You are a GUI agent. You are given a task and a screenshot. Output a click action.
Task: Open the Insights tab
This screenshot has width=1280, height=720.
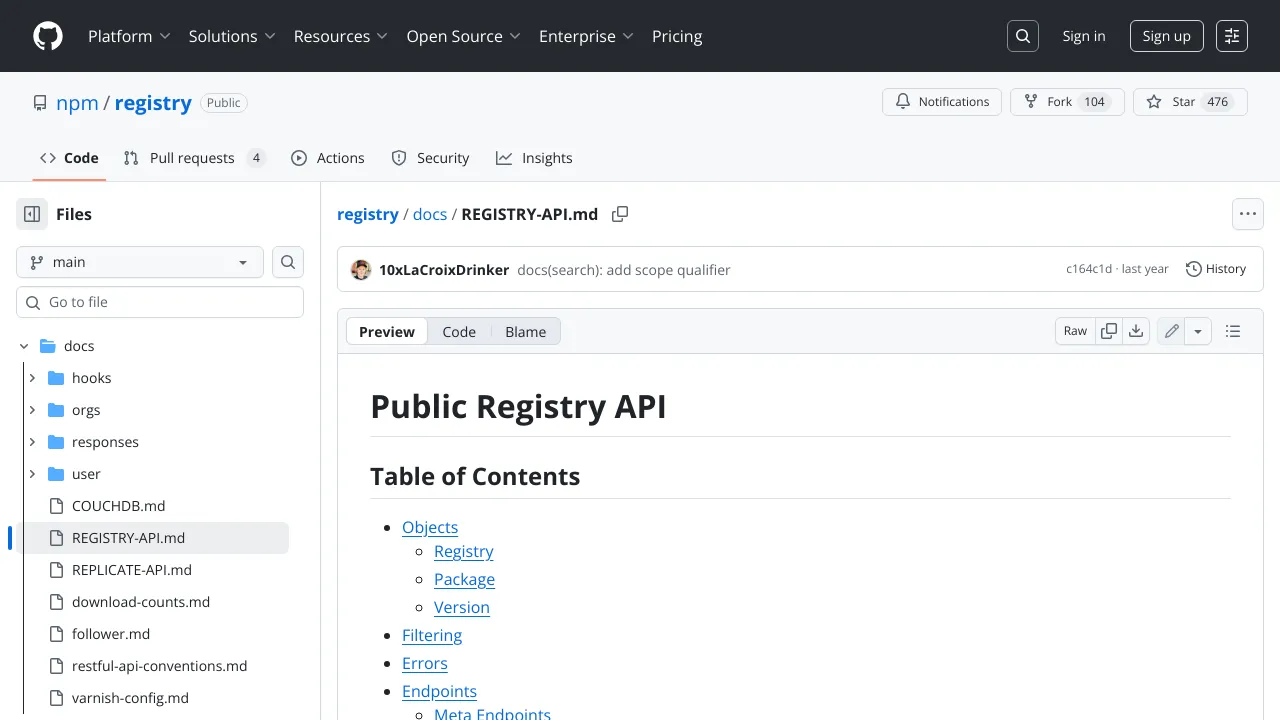pyautogui.click(x=534, y=158)
